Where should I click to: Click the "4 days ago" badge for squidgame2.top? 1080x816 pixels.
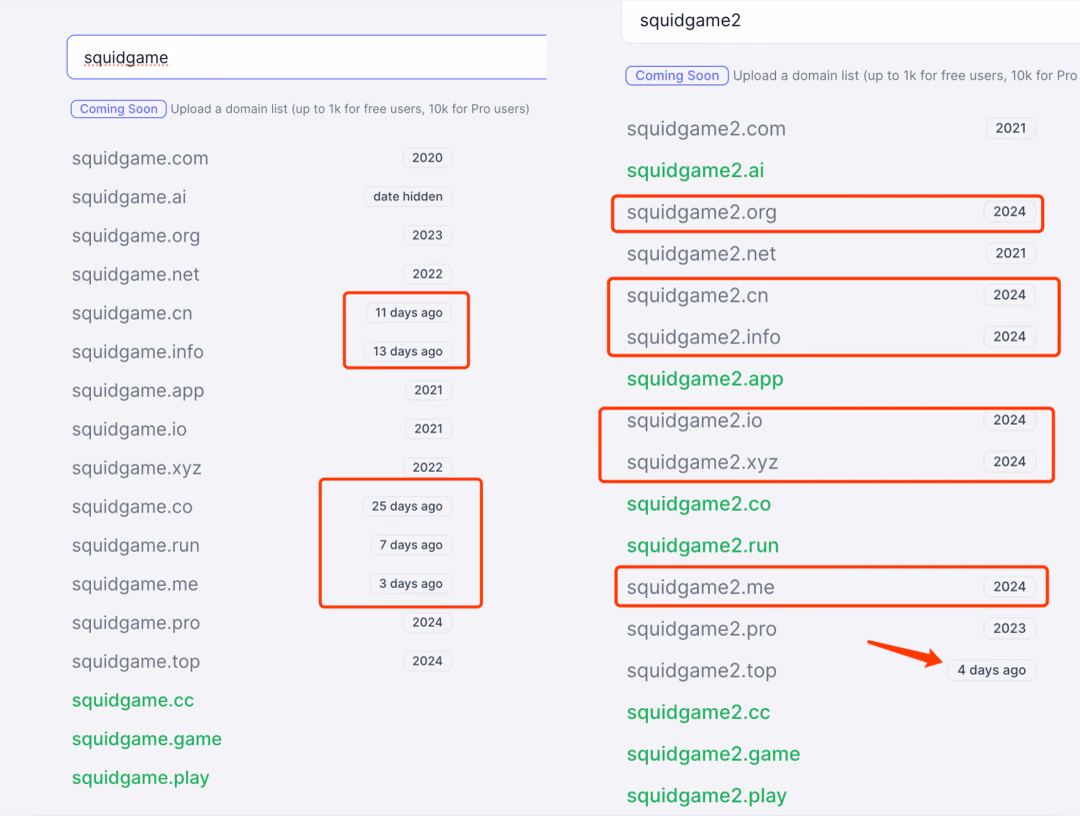coord(991,670)
